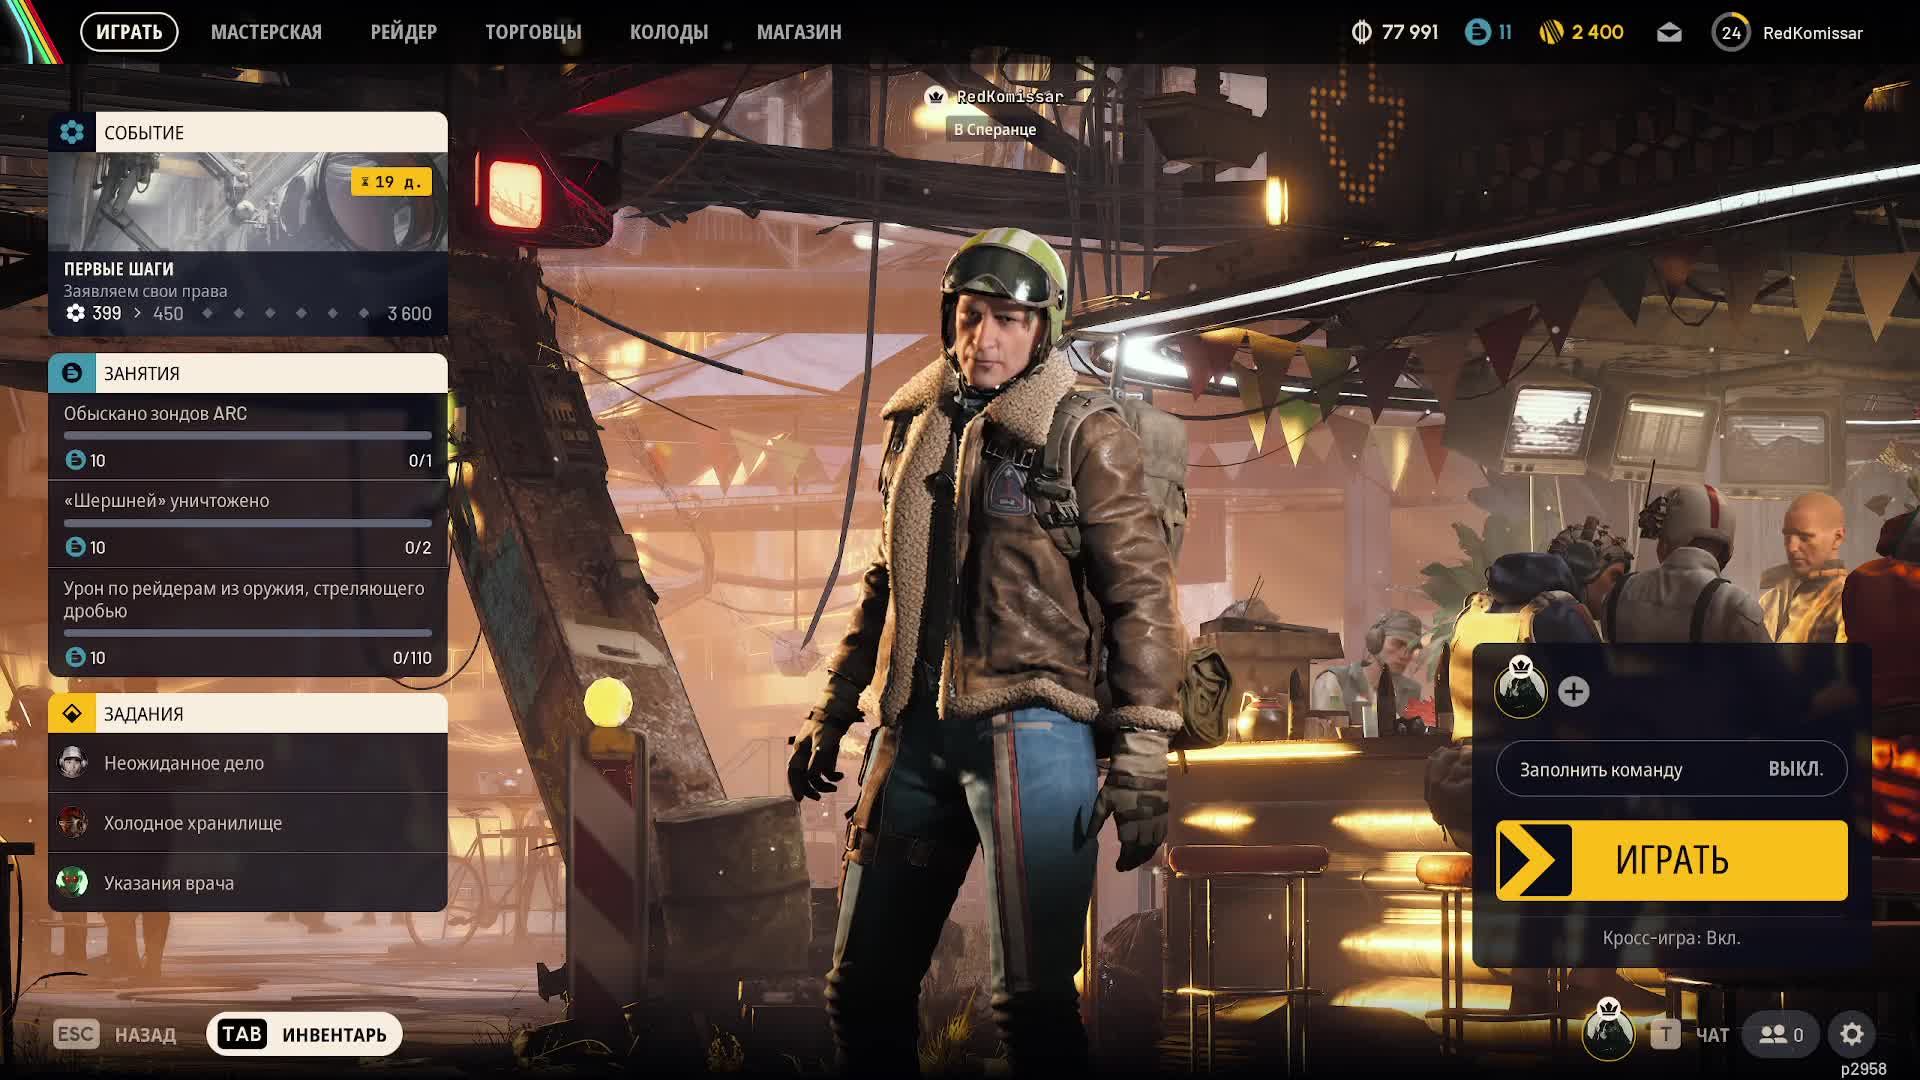This screenshot has height=1080, width=1920.
Task: Expand the Событие panel header
Action: pos(248,132)
